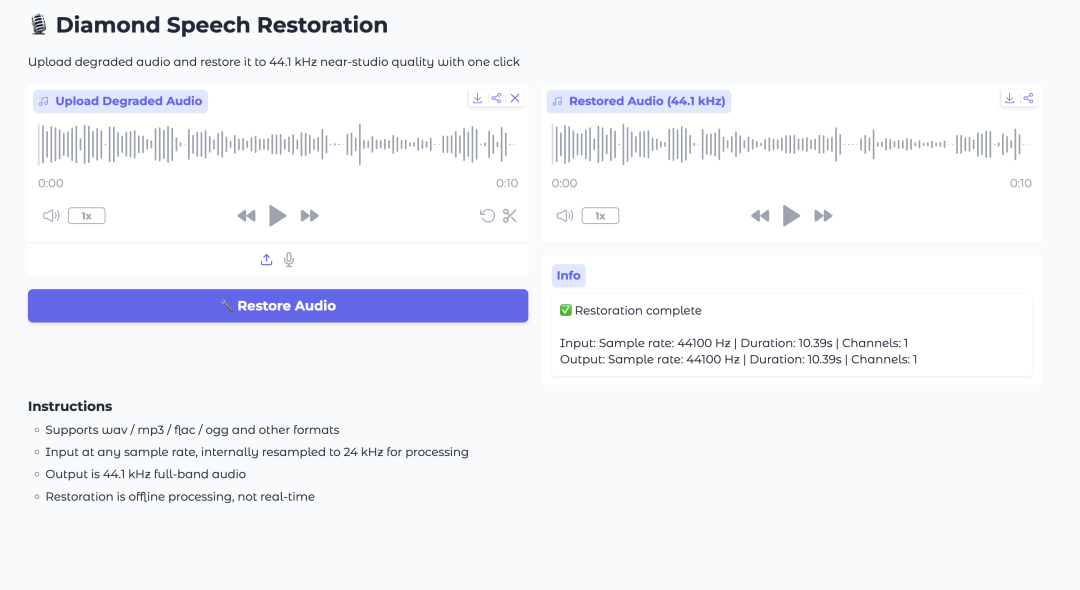Screen dimensions: 1080x590
Task: Play the degraded audio
Action: coord(278,216)
